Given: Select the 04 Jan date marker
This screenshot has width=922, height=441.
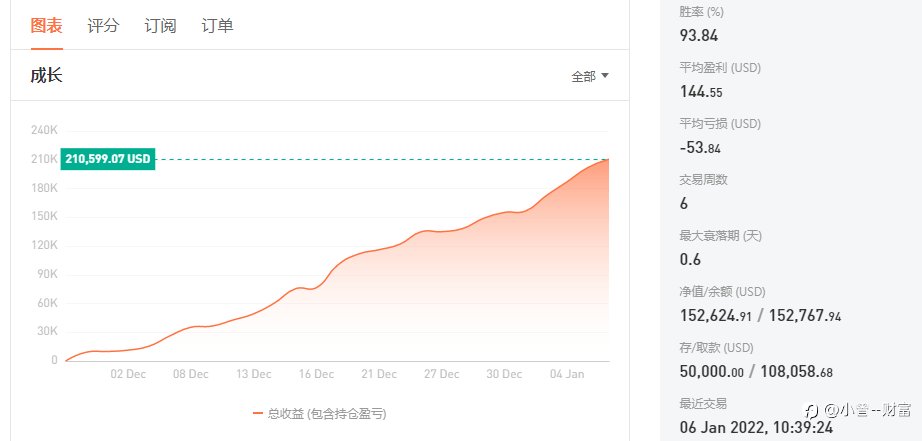Looking at the screenshot, I should tap(567, 374).
